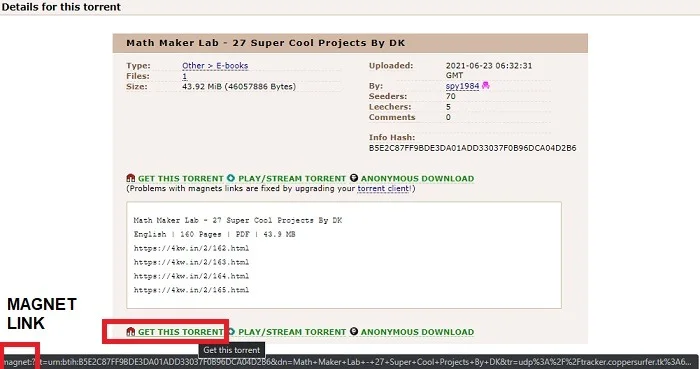
Task: Click the upper Play/Stream Torrent circle icon
Action: (231, 178)
